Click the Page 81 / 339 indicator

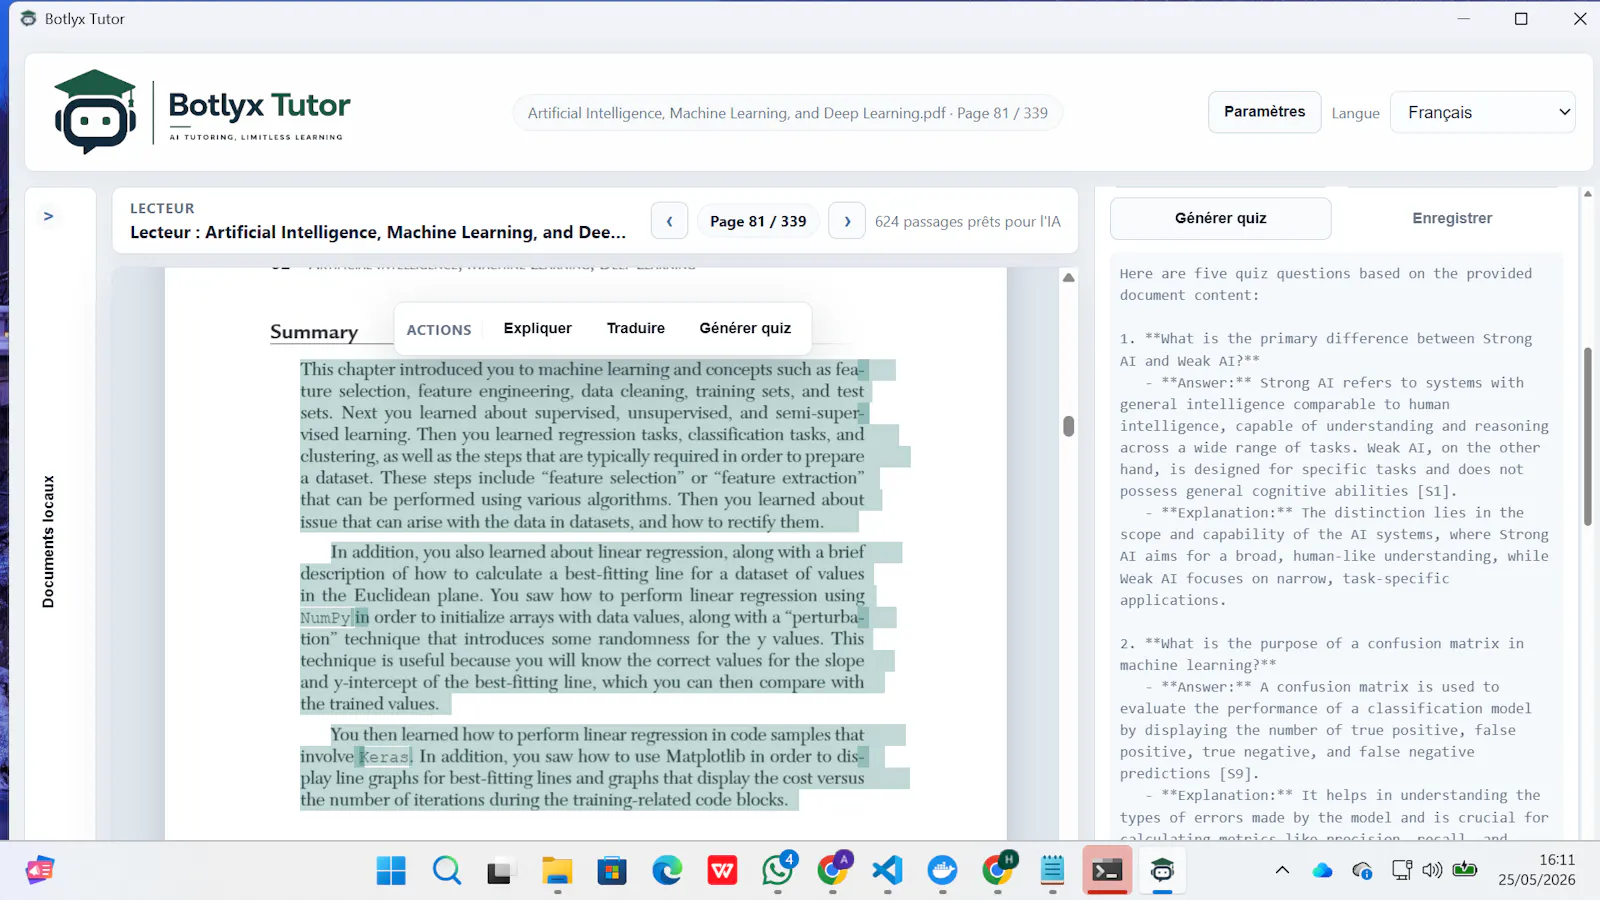(758, 221)
